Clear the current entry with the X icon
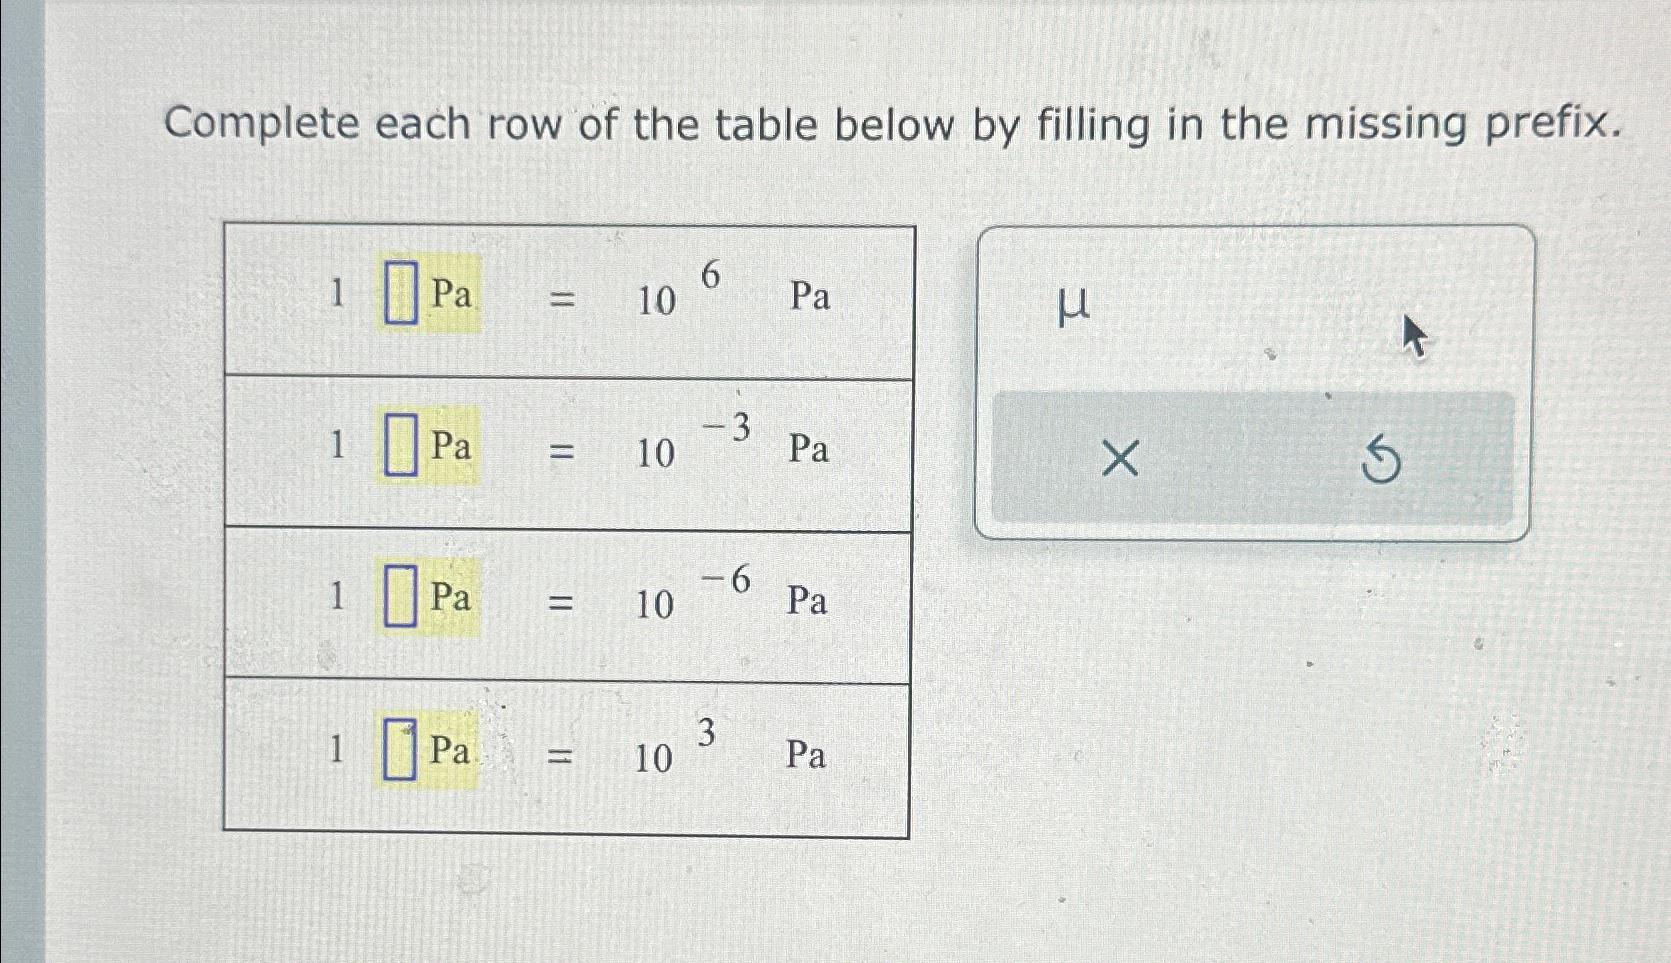This screenshot has height=963, width=1671. tap(1120, 459)
